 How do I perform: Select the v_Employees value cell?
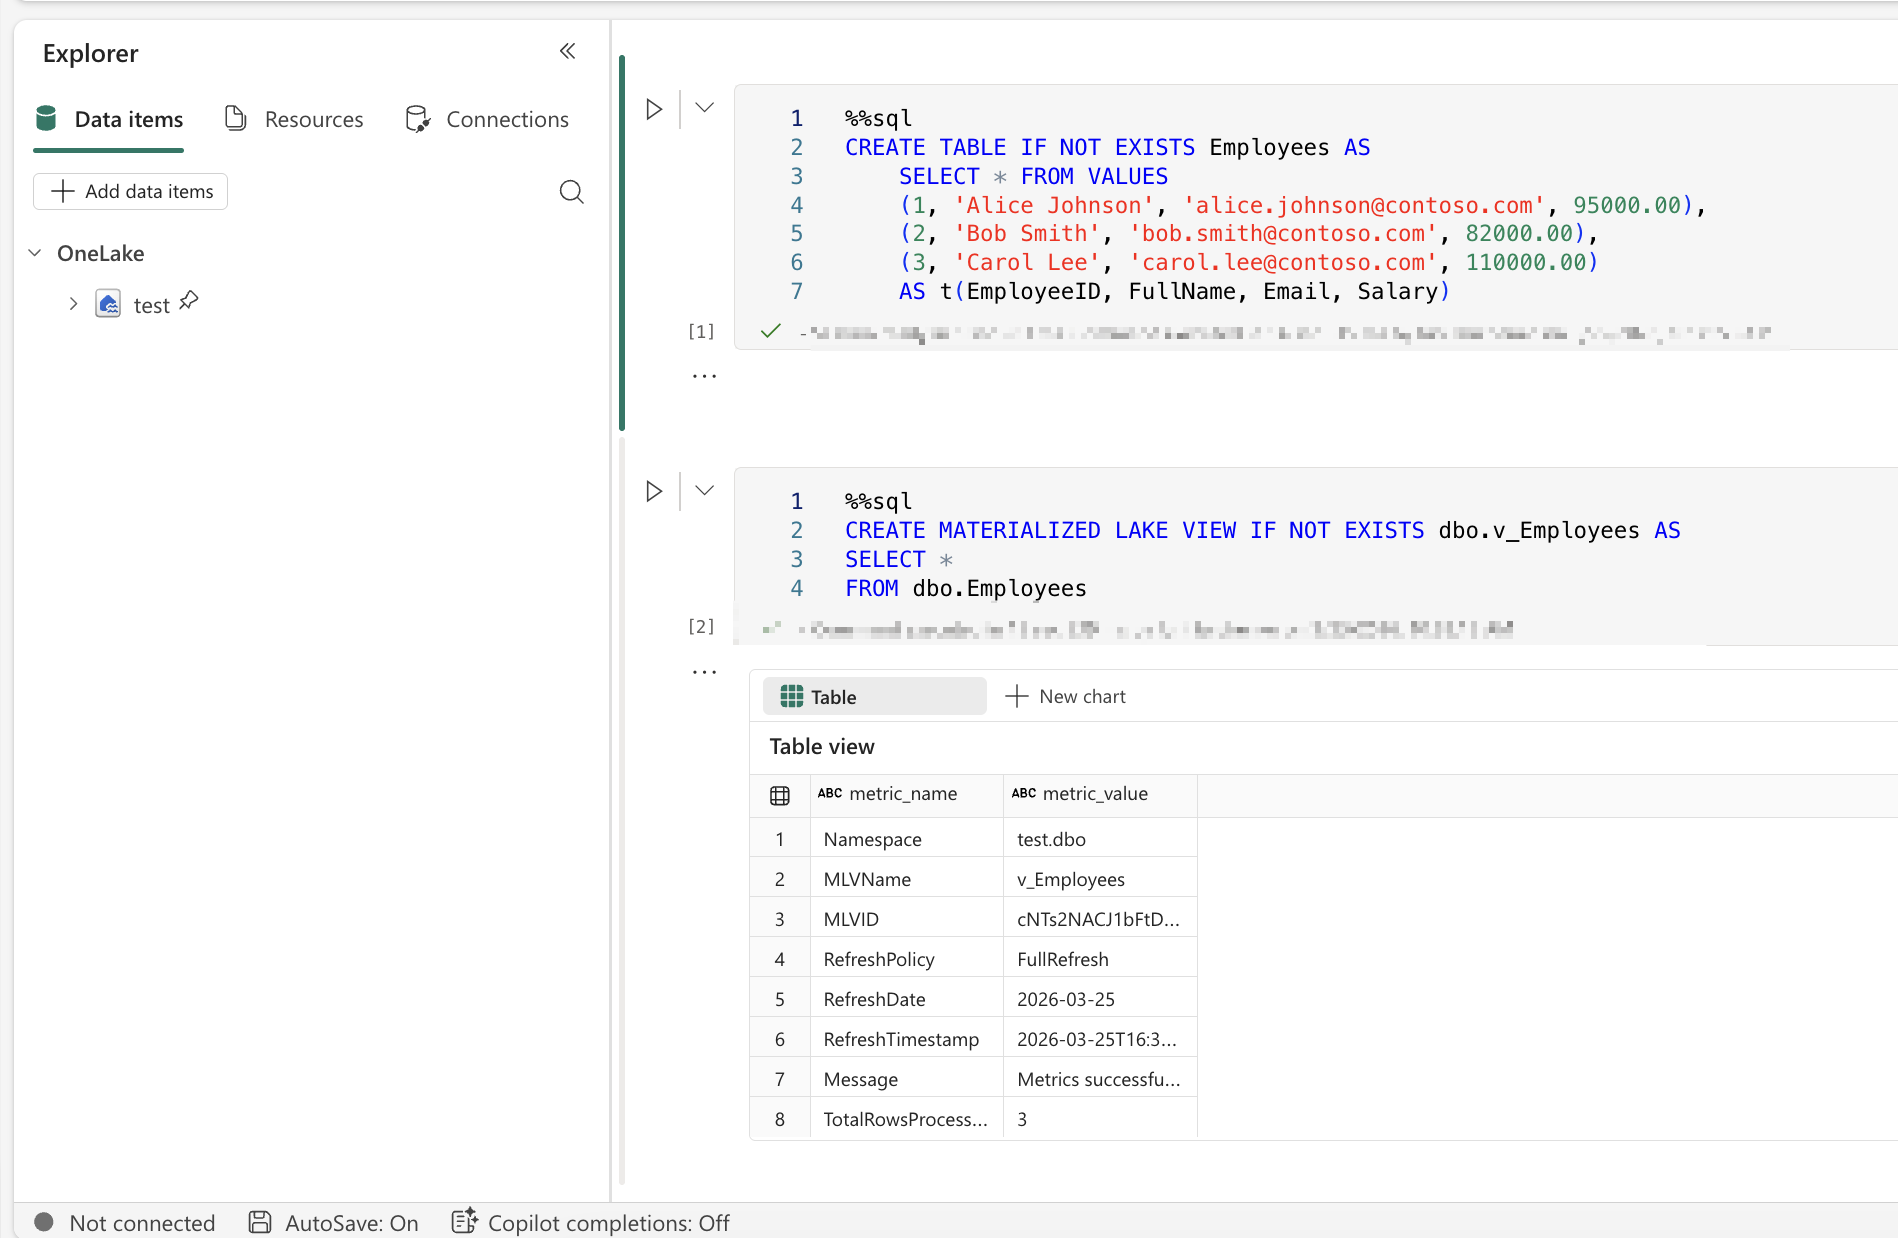[1100, 879]
